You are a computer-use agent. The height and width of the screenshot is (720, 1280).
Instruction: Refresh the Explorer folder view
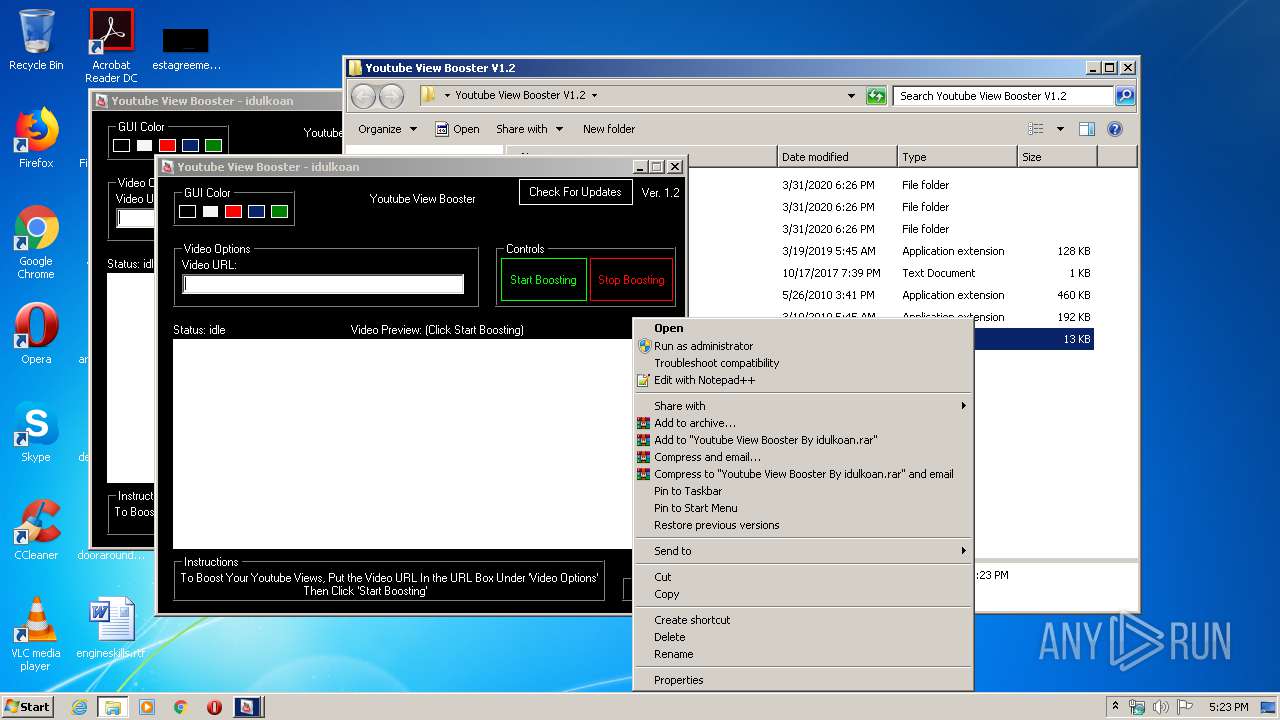point(876,96)
